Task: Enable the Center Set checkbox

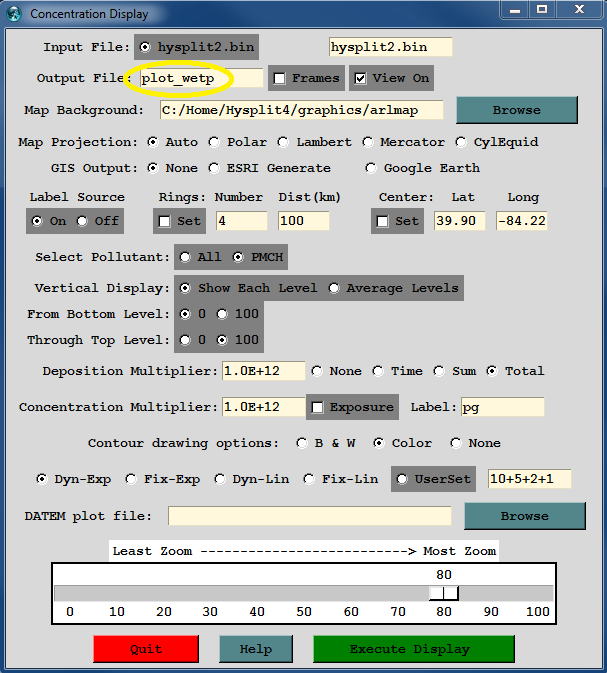Action: coord(382,221)
